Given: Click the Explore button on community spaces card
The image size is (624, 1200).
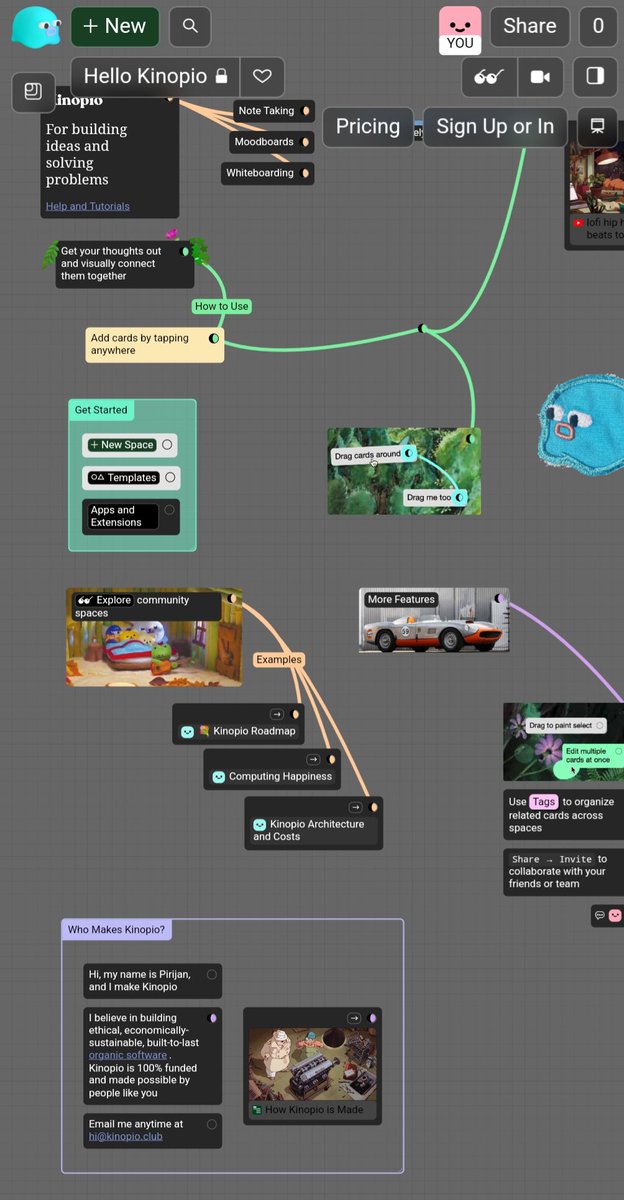Looking at the screenshot, I should 104,600.
